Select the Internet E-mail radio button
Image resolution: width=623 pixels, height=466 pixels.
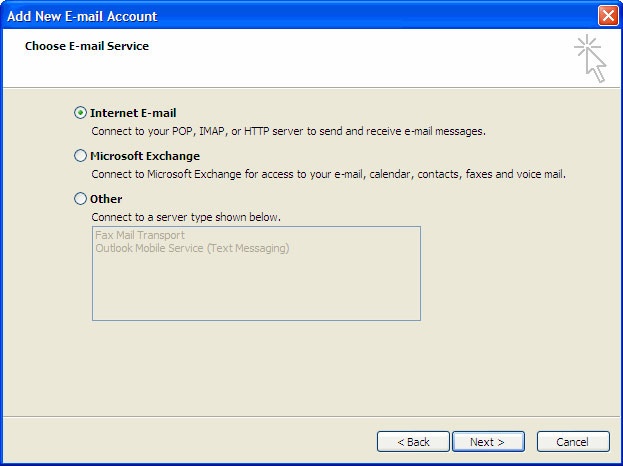coord(80,113)
